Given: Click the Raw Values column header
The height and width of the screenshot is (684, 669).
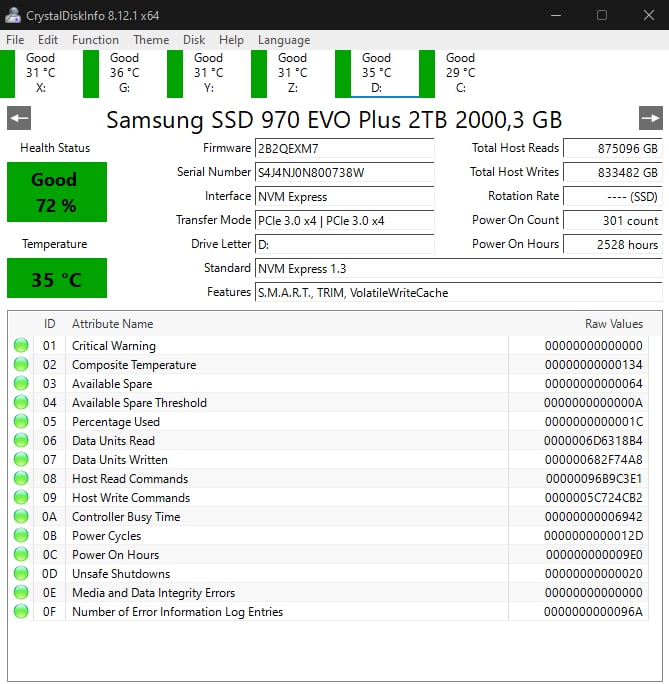Looking at the screenshot, I should click(x=614, y=324).
